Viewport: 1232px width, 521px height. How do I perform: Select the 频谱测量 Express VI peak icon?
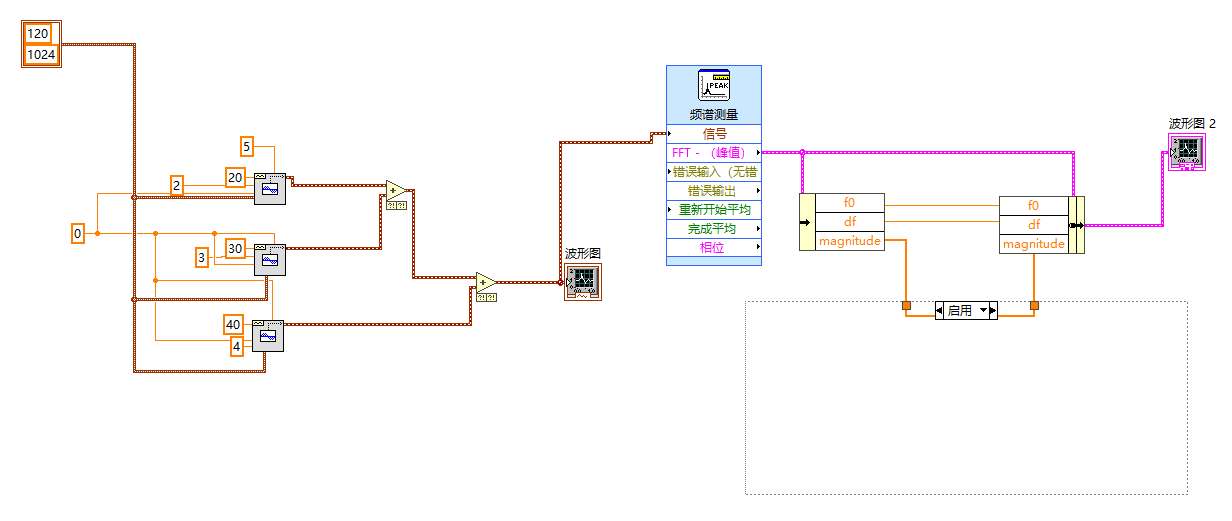(x=714, y=86)
